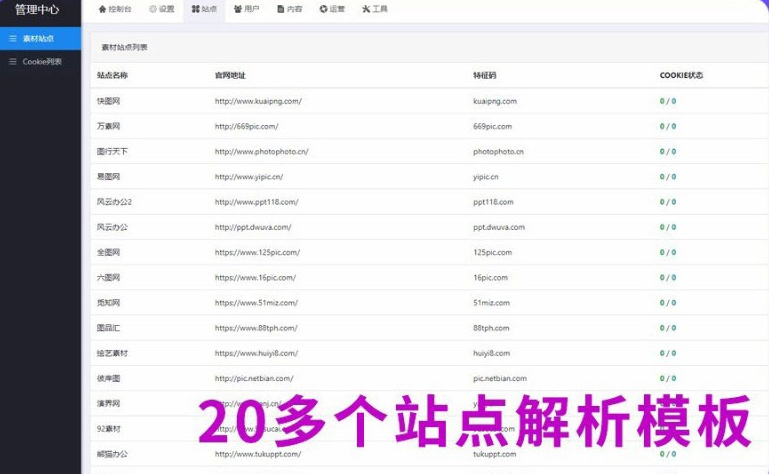Select the 演界网 site name
The height and width of the screenshot is (474, 769).
(108, 403)
